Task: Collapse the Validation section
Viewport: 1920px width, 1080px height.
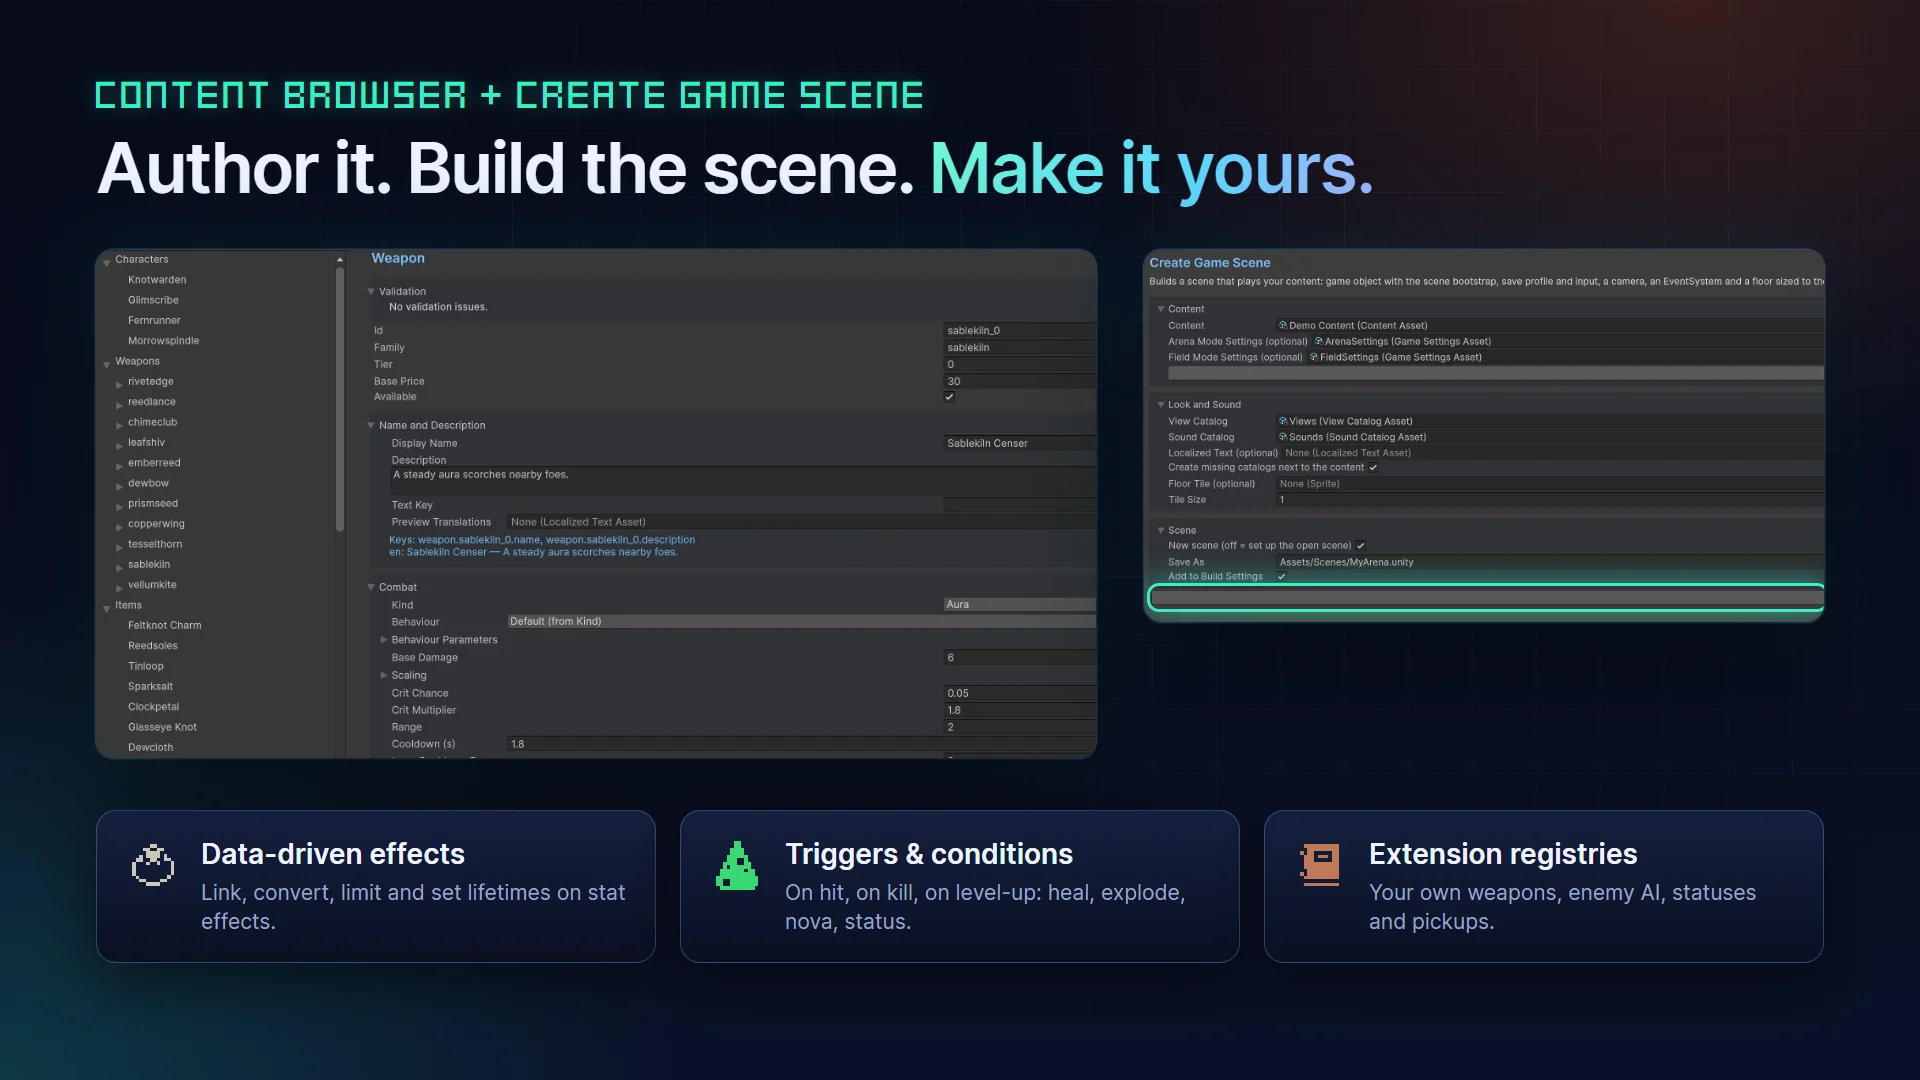Action: click(x=371, y=292)
